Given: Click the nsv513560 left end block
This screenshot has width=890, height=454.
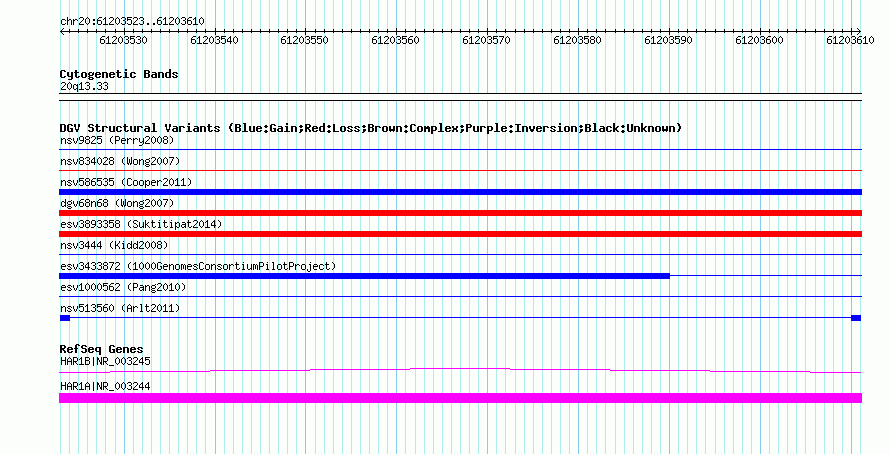Looking at the screenshot, I should click(x=65, y=318).
